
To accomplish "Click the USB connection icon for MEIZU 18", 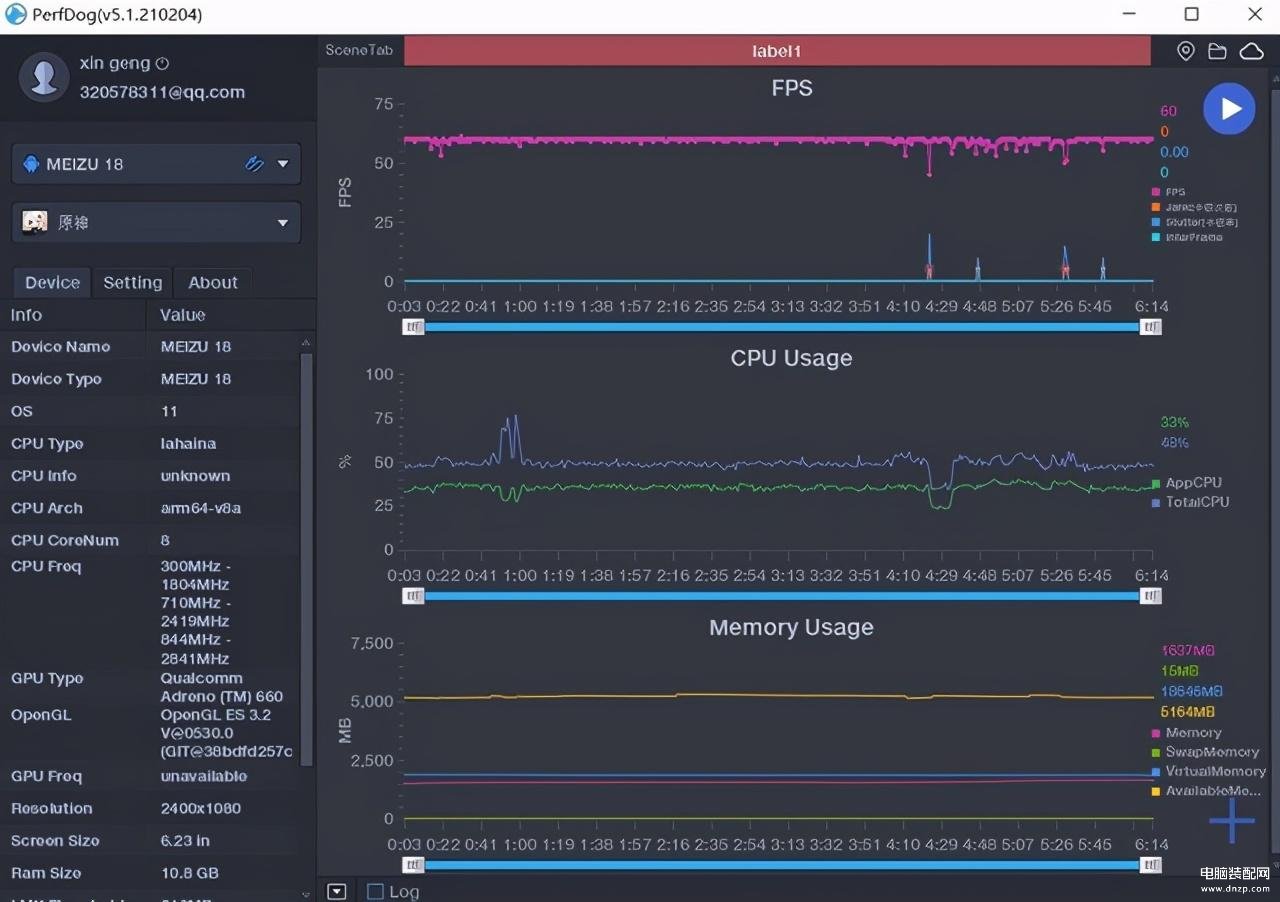I will point(254,164).
